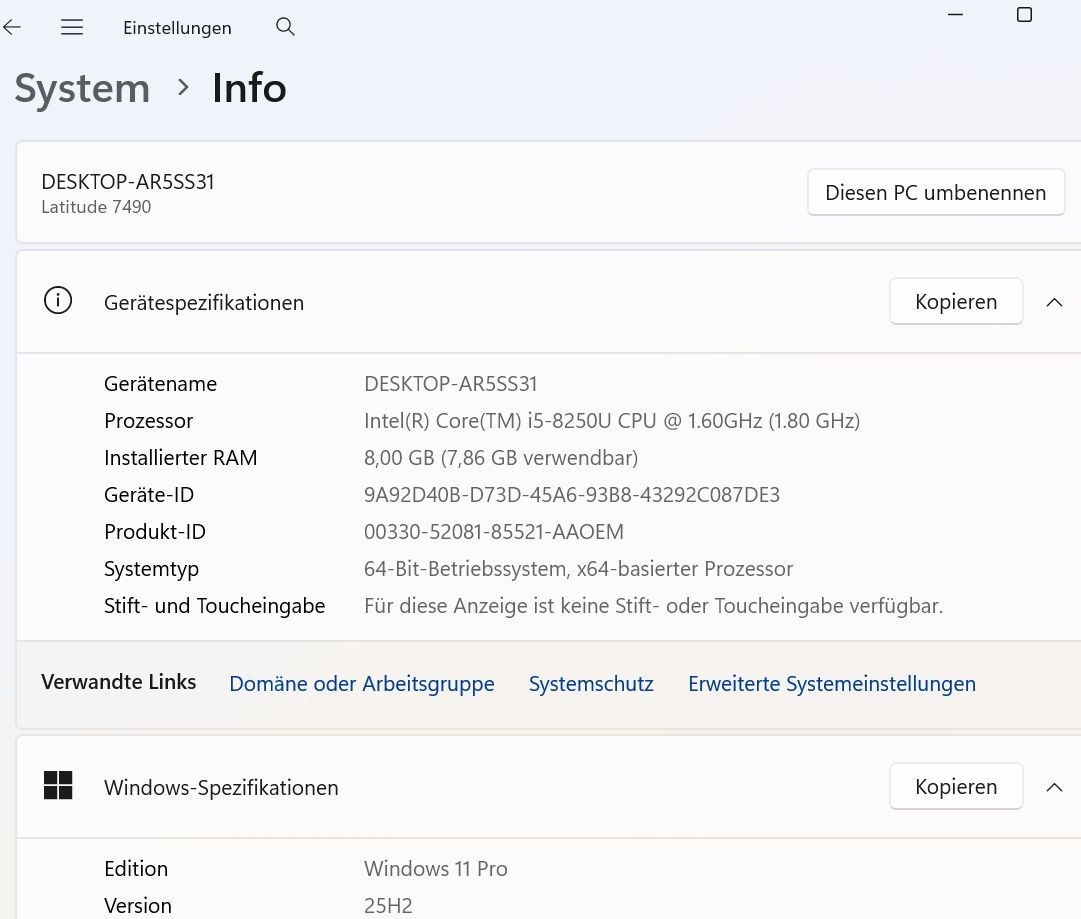Maximize the Einstellungen window
1081x919 pixels.
point(1024,14)
